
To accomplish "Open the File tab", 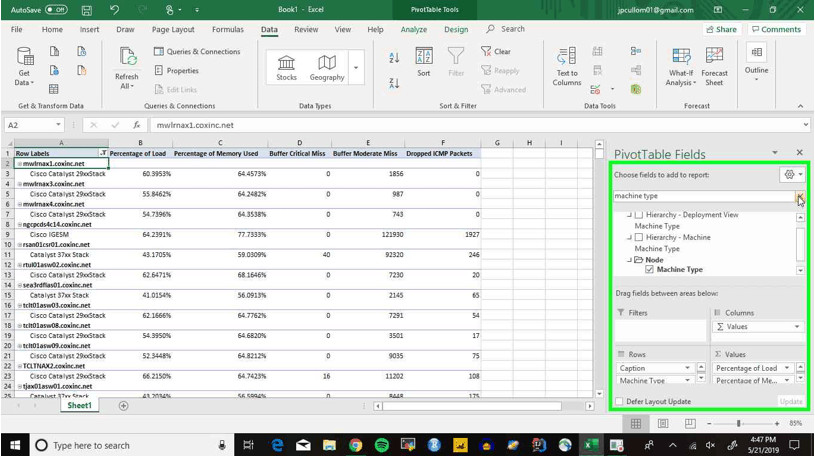I will [17, 30].
